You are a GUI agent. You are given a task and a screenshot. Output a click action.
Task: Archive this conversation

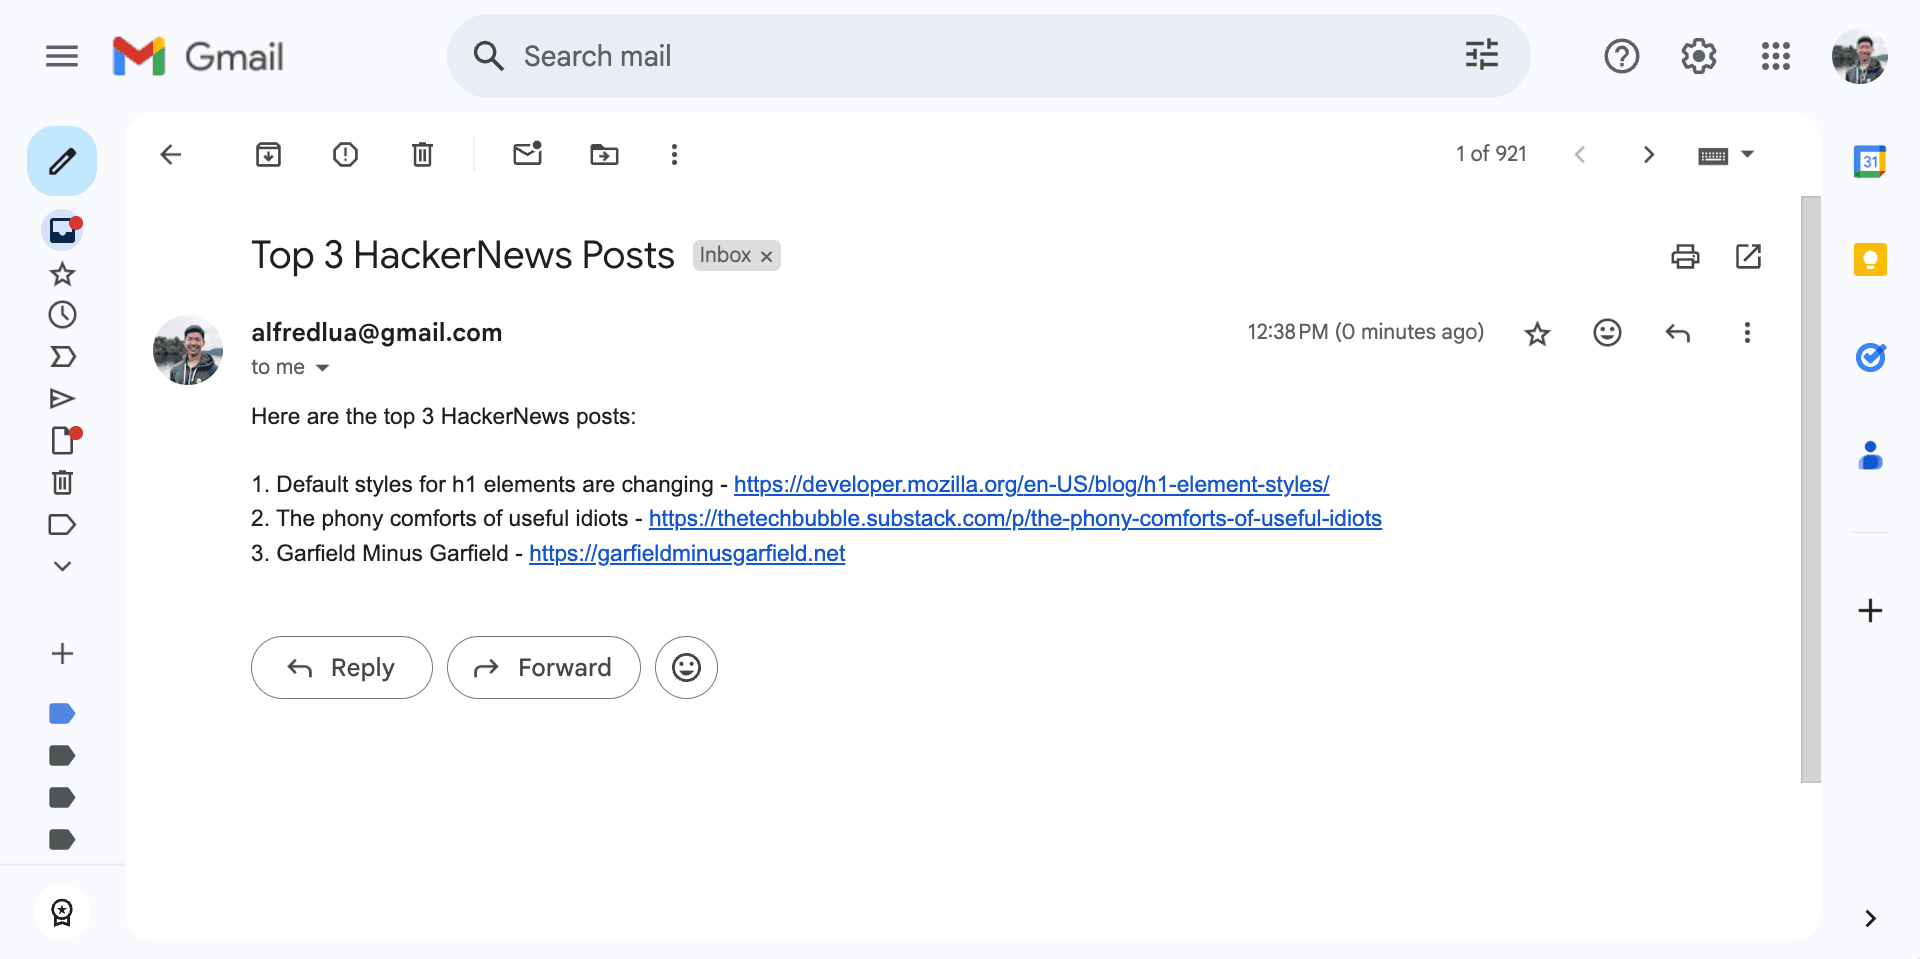coord(268,154)
